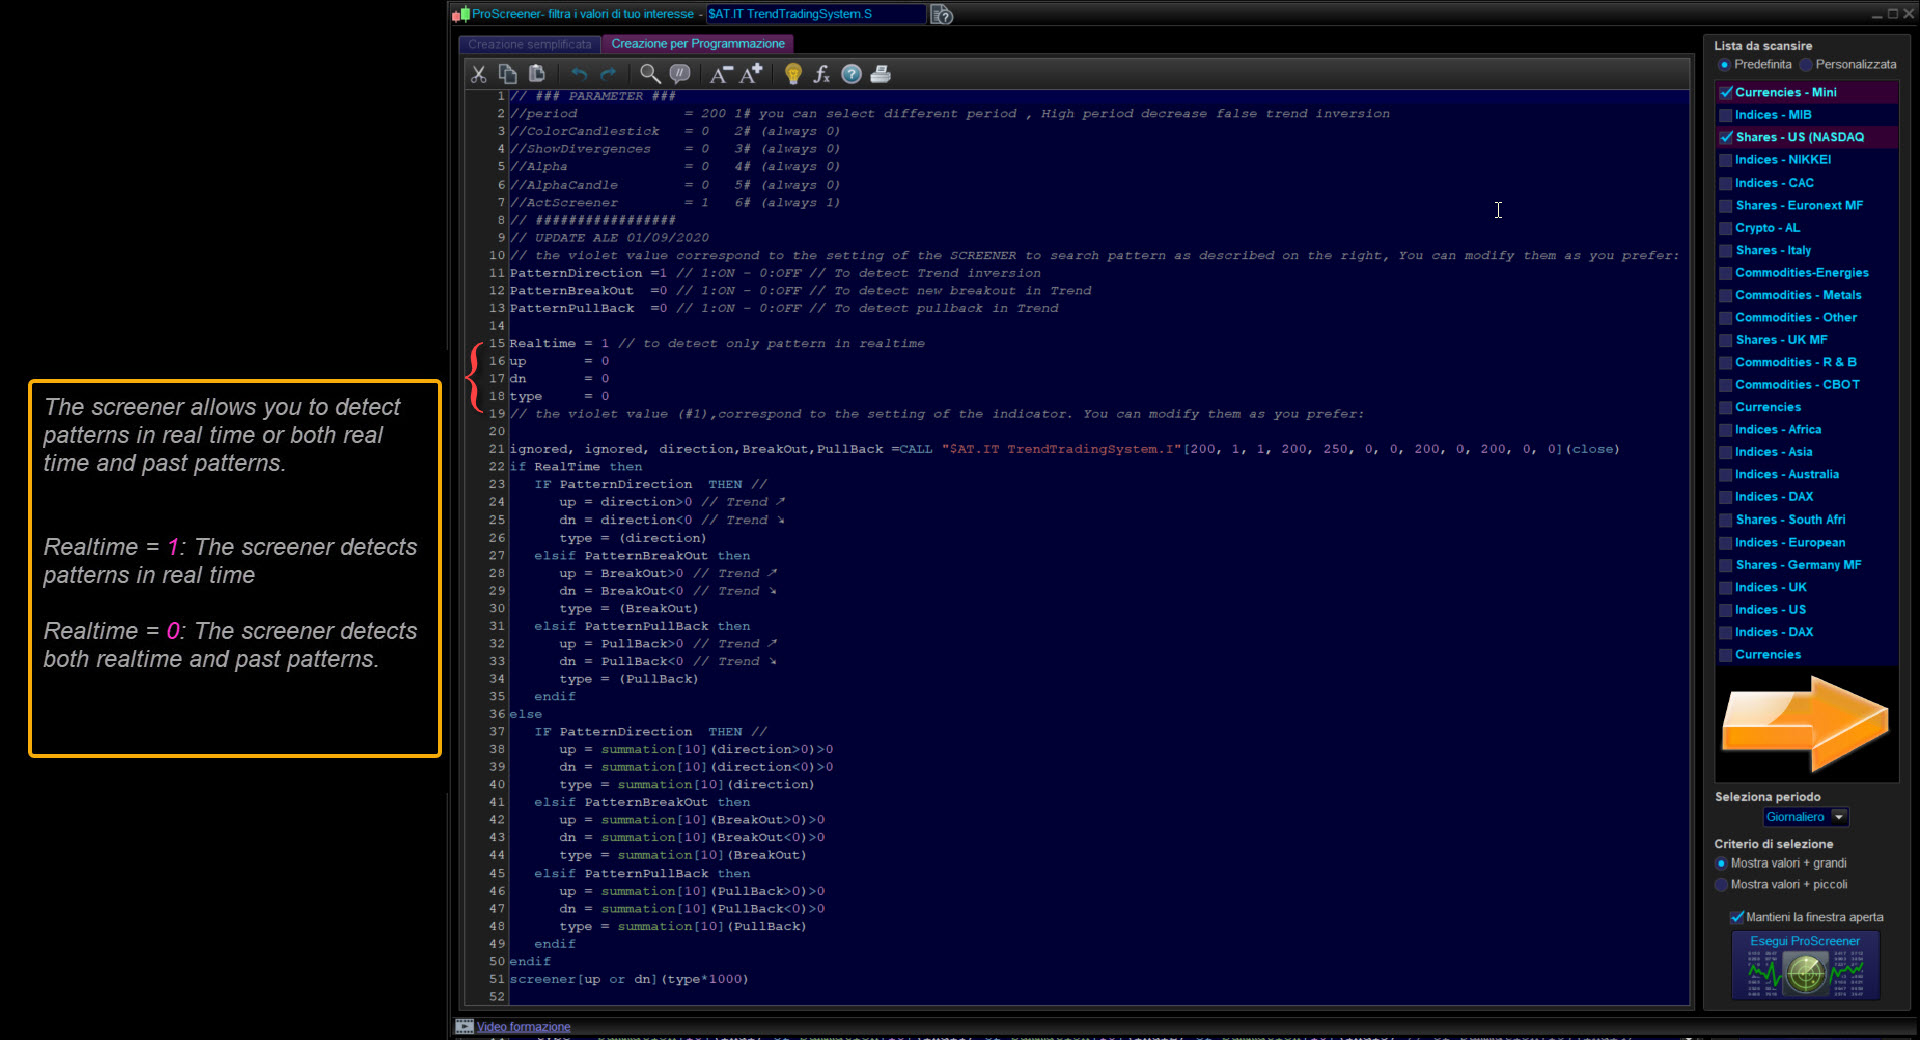Select the Predefinita radio button
1920x1040 pixels.
coord(1724,65)
